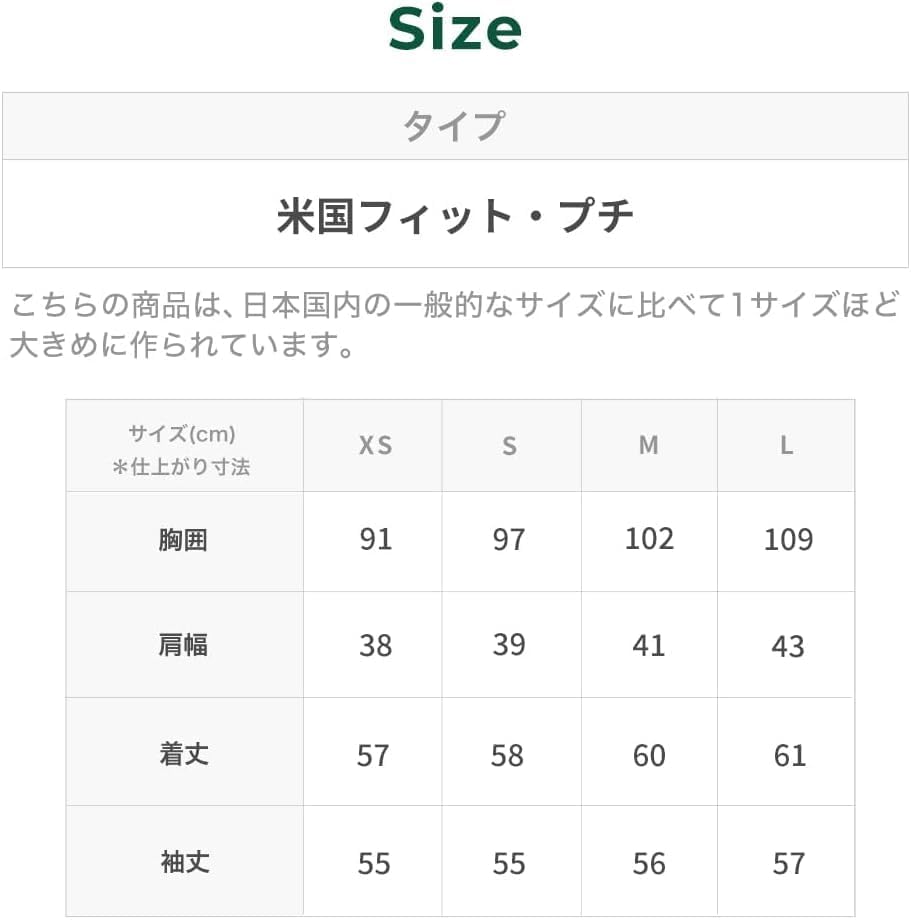
Task: Select the S size column header
Action: (509, 446)
